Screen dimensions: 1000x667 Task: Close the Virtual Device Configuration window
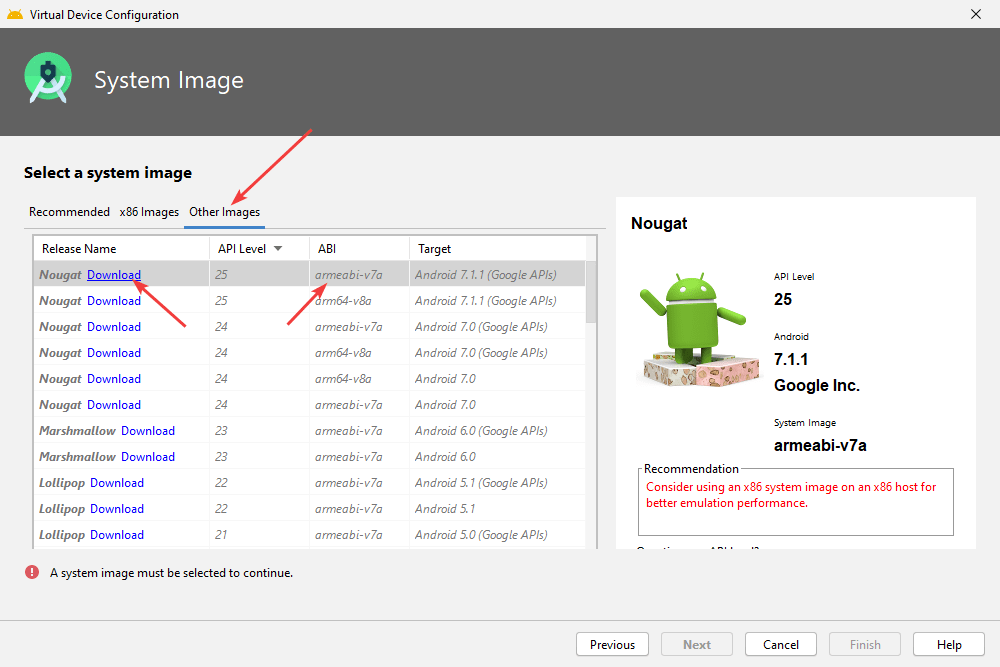975,14
